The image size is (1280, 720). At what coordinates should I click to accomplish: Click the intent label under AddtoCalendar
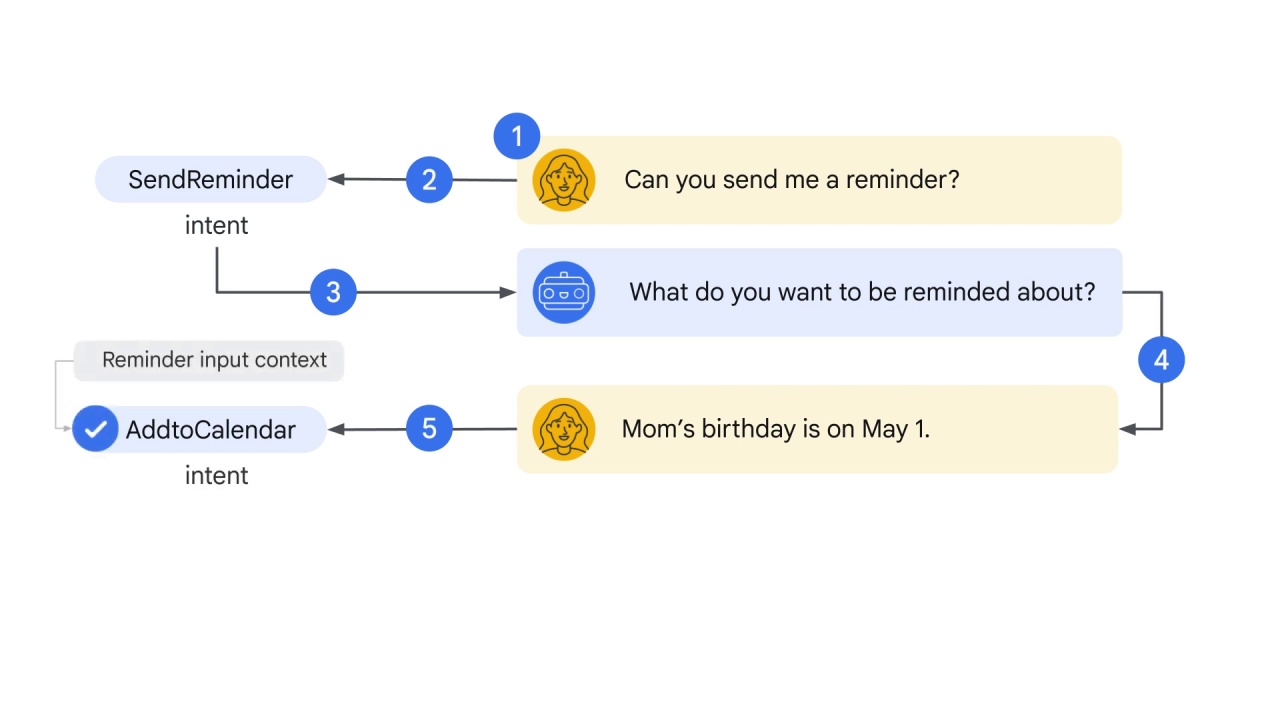tap(216, 476)
